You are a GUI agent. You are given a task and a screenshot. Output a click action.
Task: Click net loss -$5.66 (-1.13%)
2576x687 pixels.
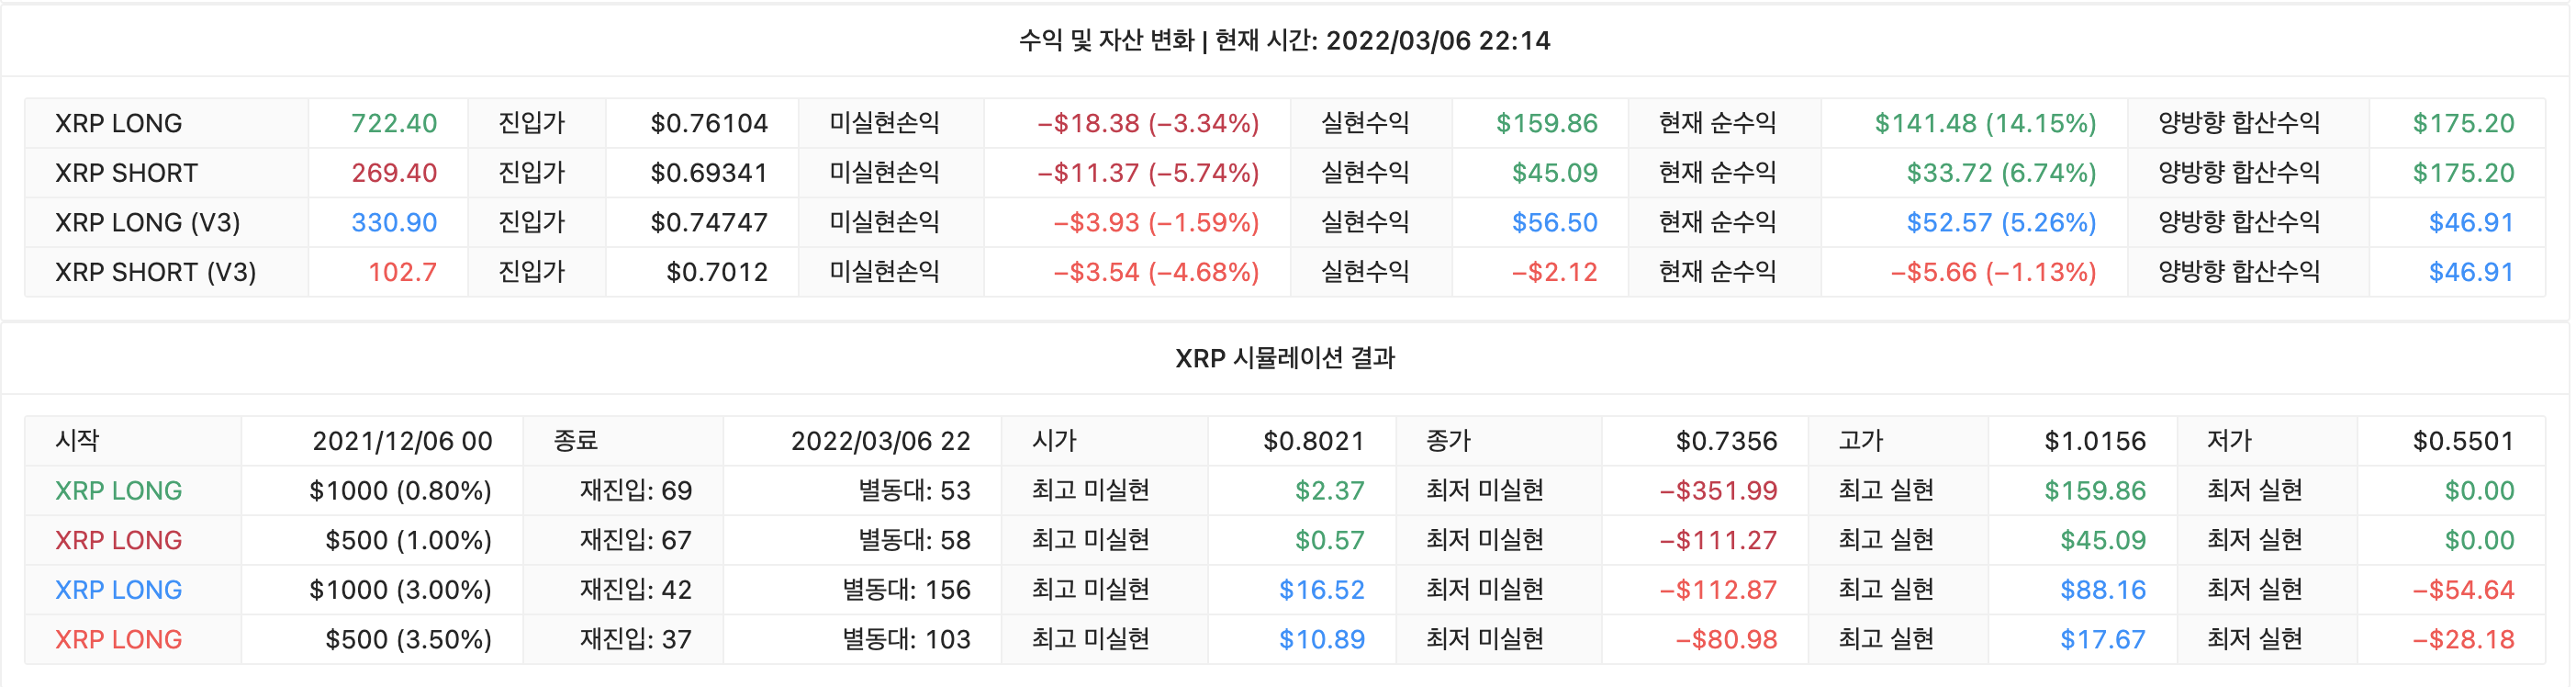[x=1993, y=272]
